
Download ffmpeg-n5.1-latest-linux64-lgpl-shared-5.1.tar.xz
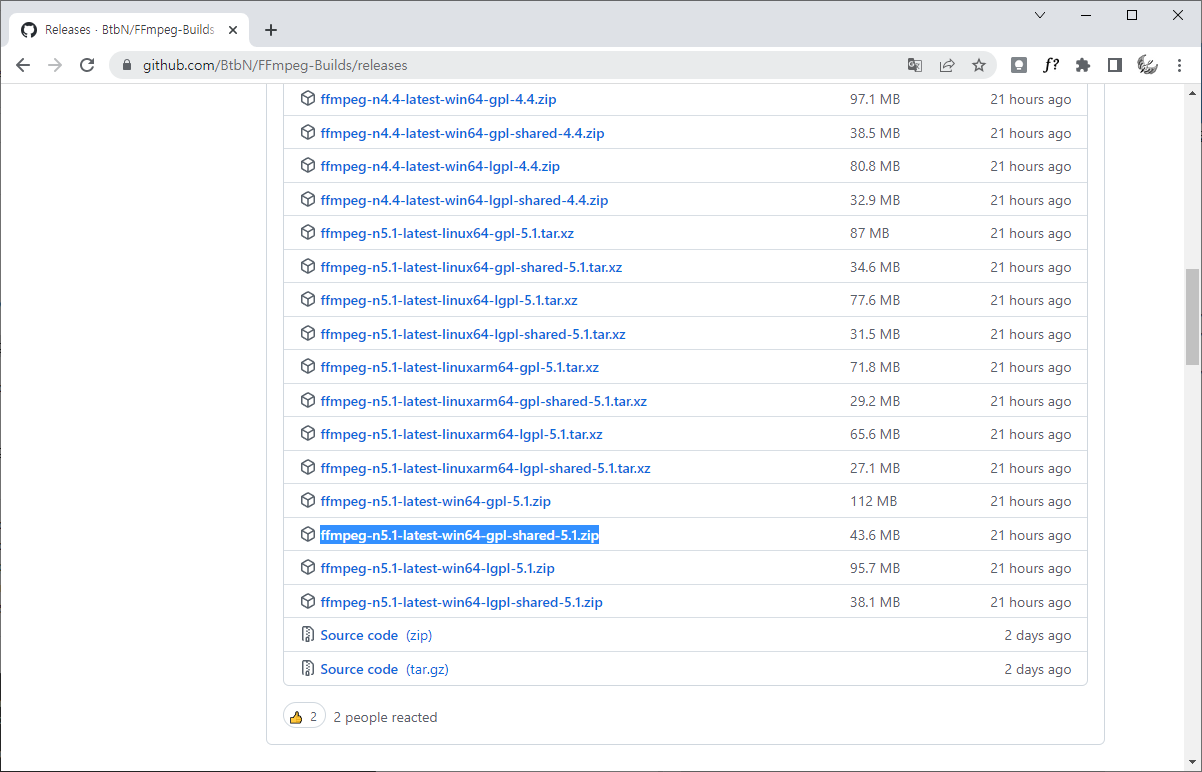pos(473,334)
